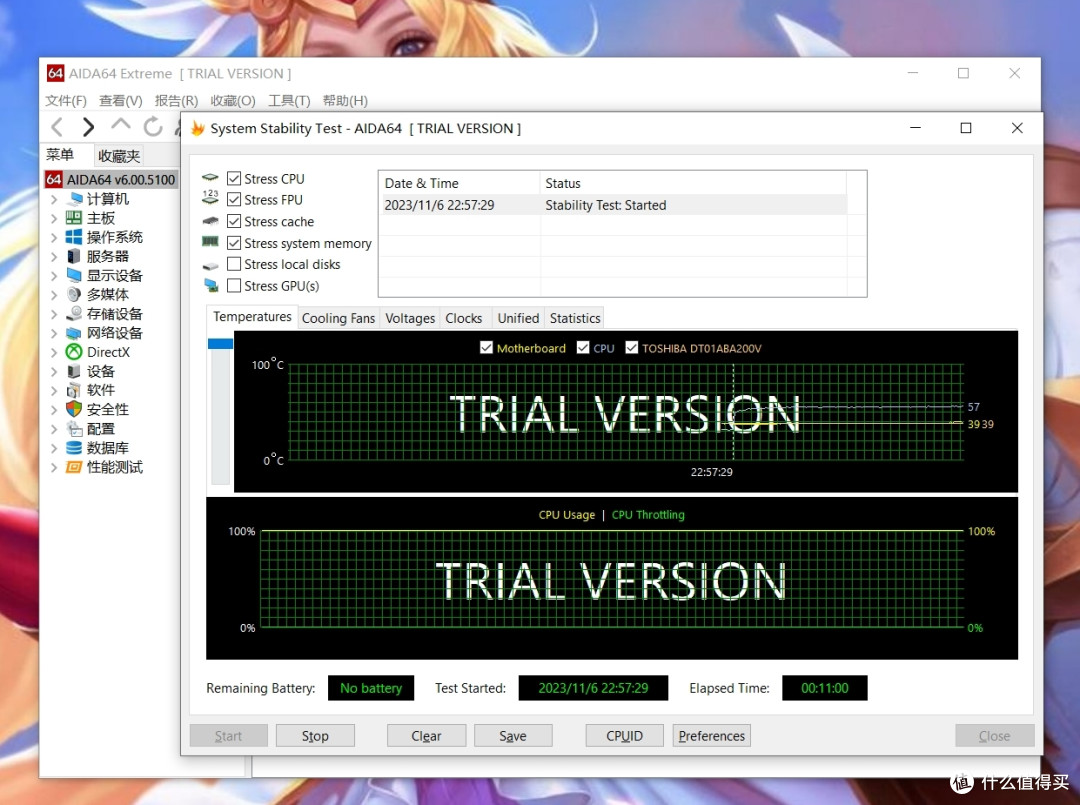Viewport: 1080px width, 805px height.
Task: Select the 性能测试 benchmark icon
Action: point(74,467)
